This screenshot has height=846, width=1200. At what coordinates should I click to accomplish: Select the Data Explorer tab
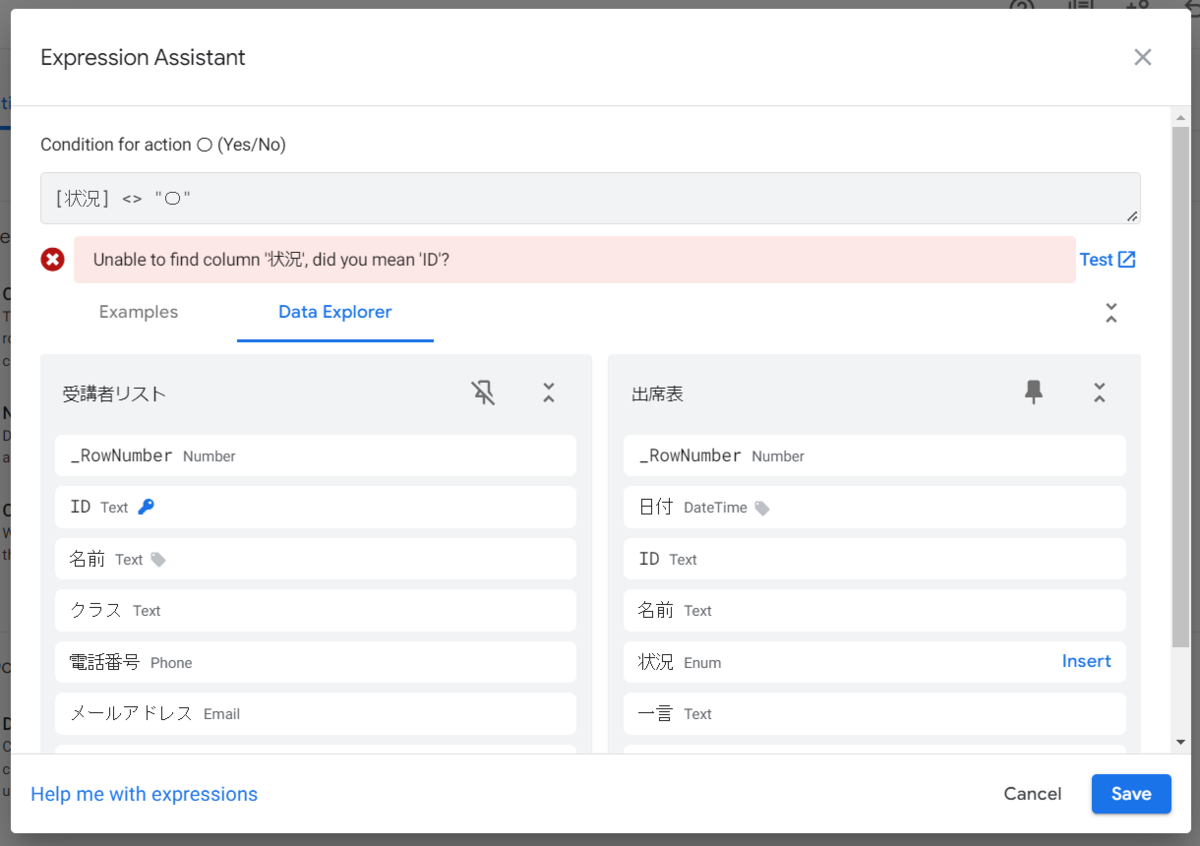pyautogui.click(x=335, y=312)
